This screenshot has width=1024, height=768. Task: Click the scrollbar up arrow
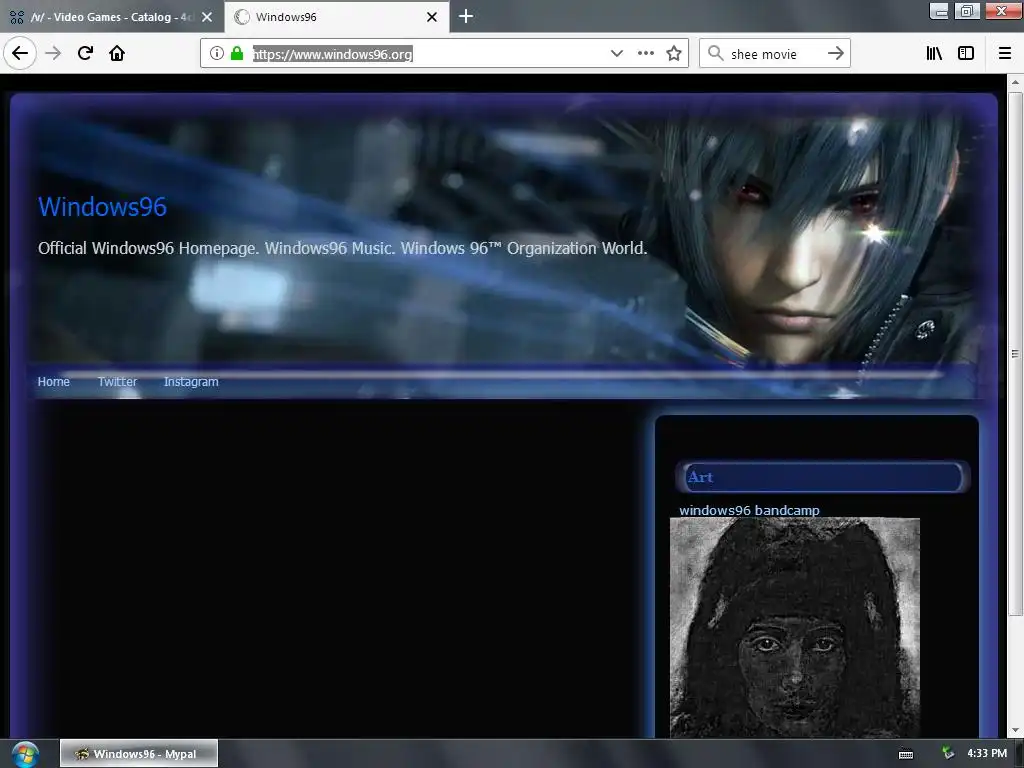(1014, 82)
